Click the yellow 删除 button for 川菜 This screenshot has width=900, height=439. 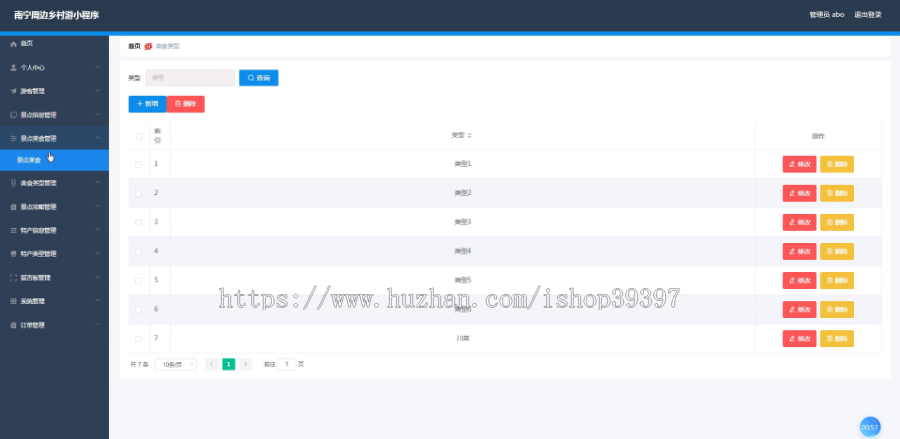[837, 339]
